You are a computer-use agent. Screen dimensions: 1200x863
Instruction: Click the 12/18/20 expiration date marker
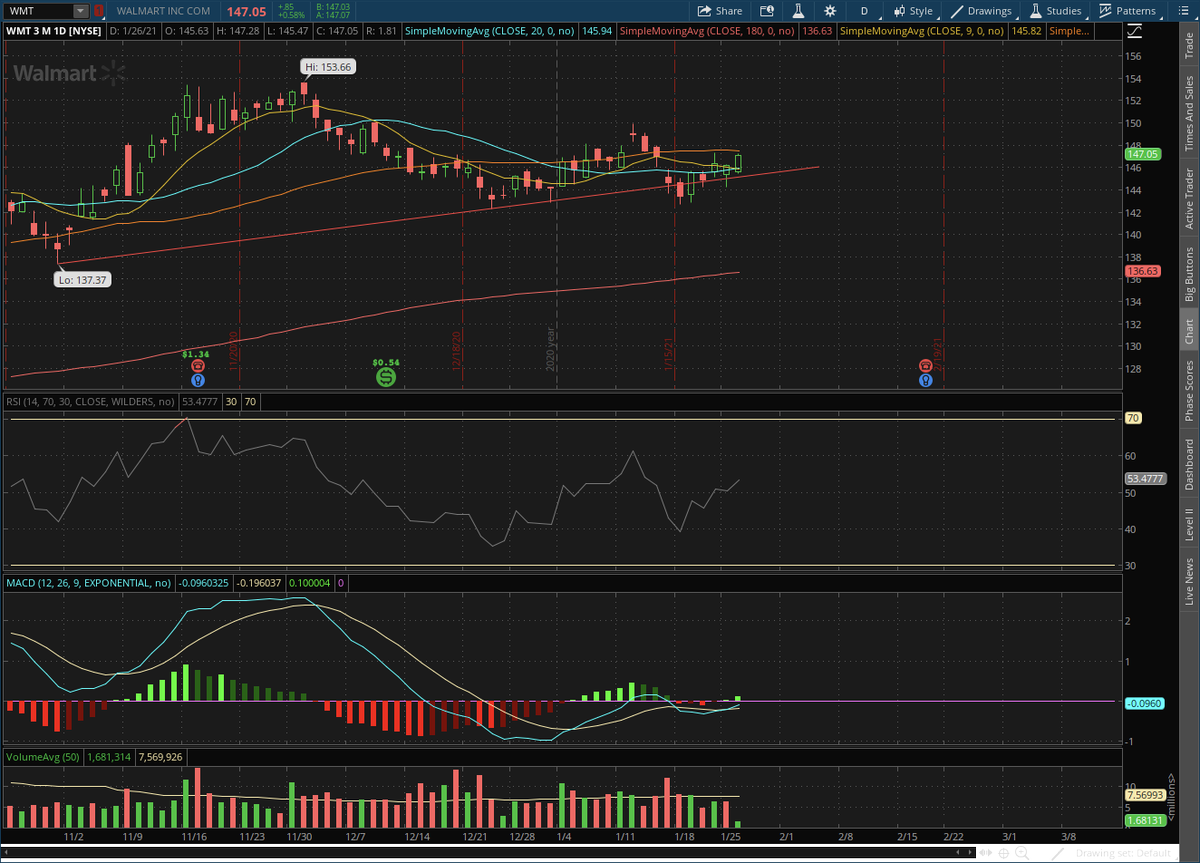[x=458, y=352]
